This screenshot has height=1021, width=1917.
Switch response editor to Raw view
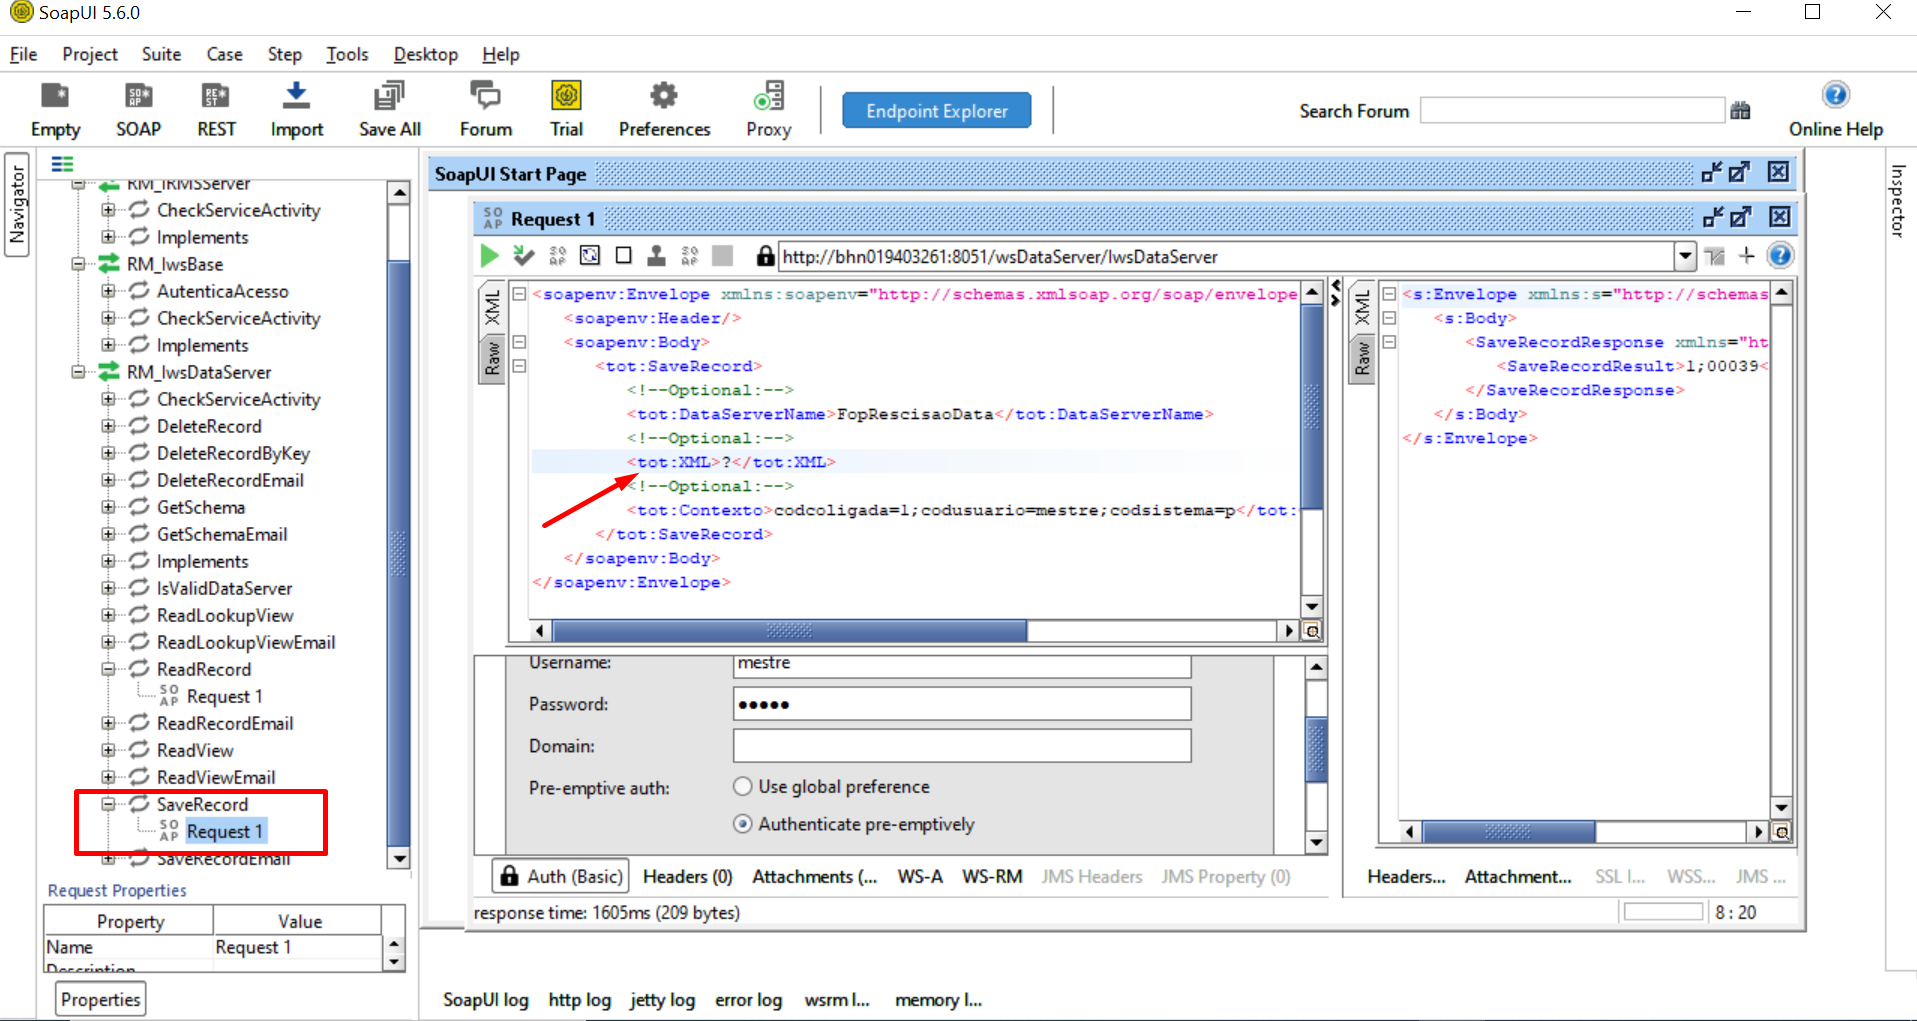(x=1362, y=358)
